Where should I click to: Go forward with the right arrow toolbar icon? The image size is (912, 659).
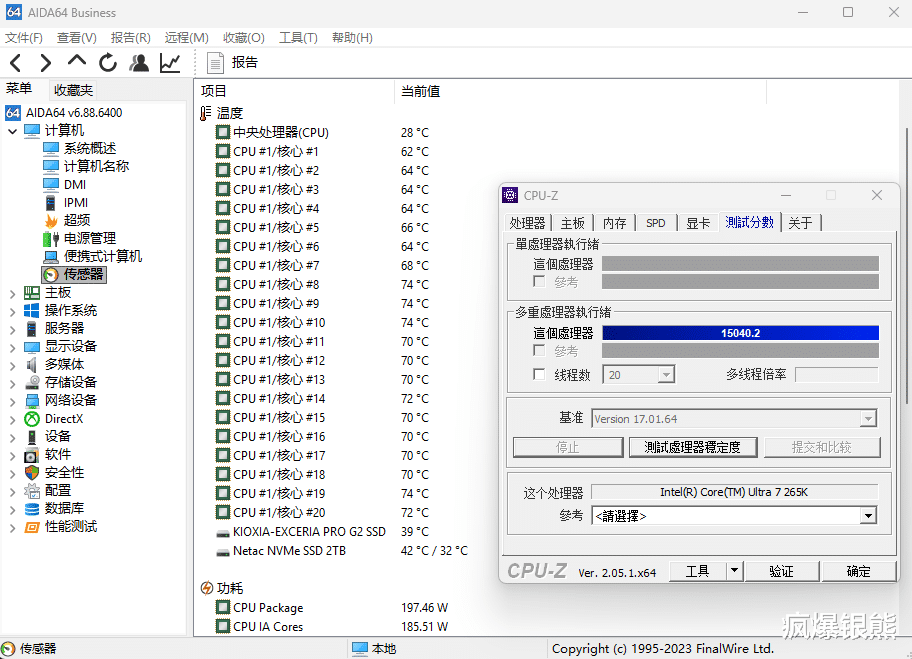pyautogui.click(x=45, y=62)
